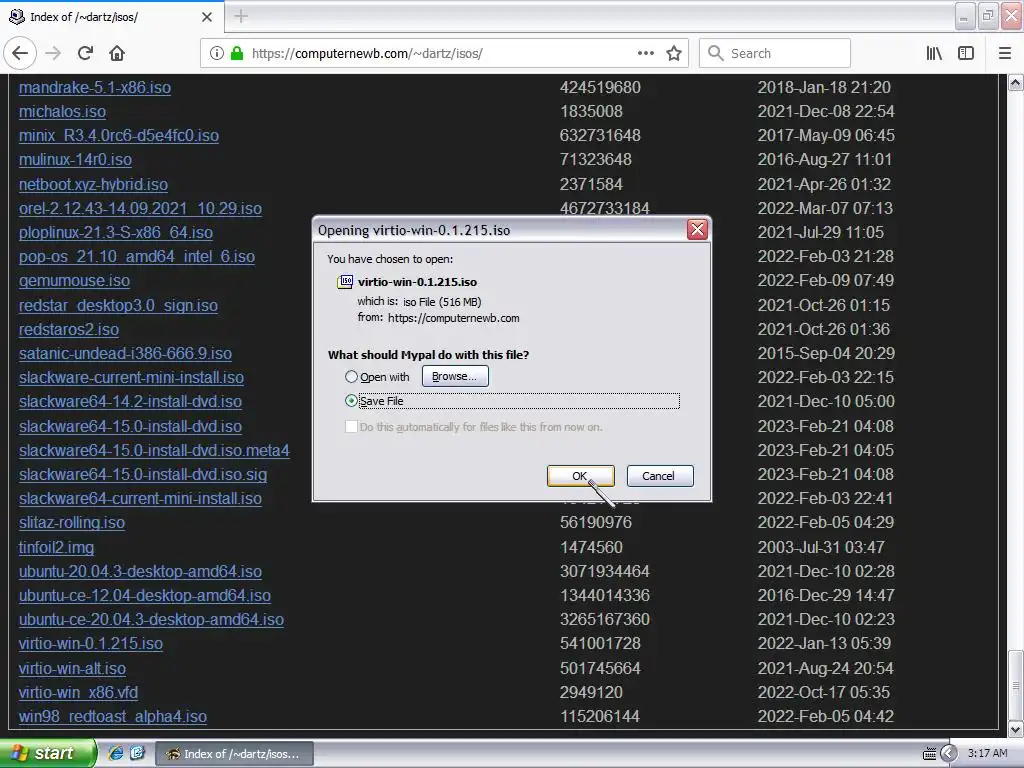The width and height of the screenshot is (1024, 768).
Task: Click the iso file icon in dialog
Action: [345, 281]
